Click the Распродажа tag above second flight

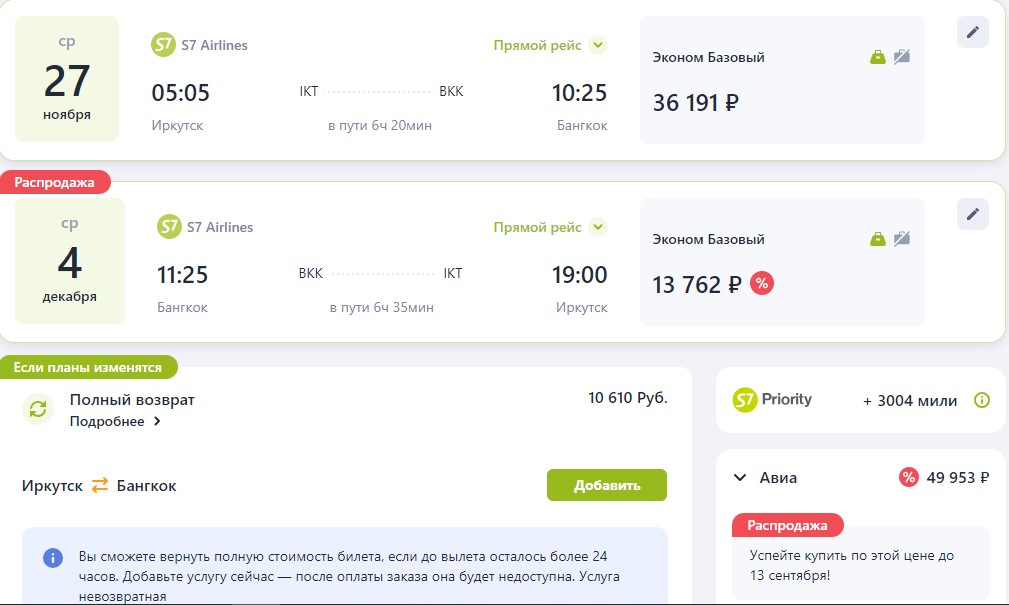(55, 182)
